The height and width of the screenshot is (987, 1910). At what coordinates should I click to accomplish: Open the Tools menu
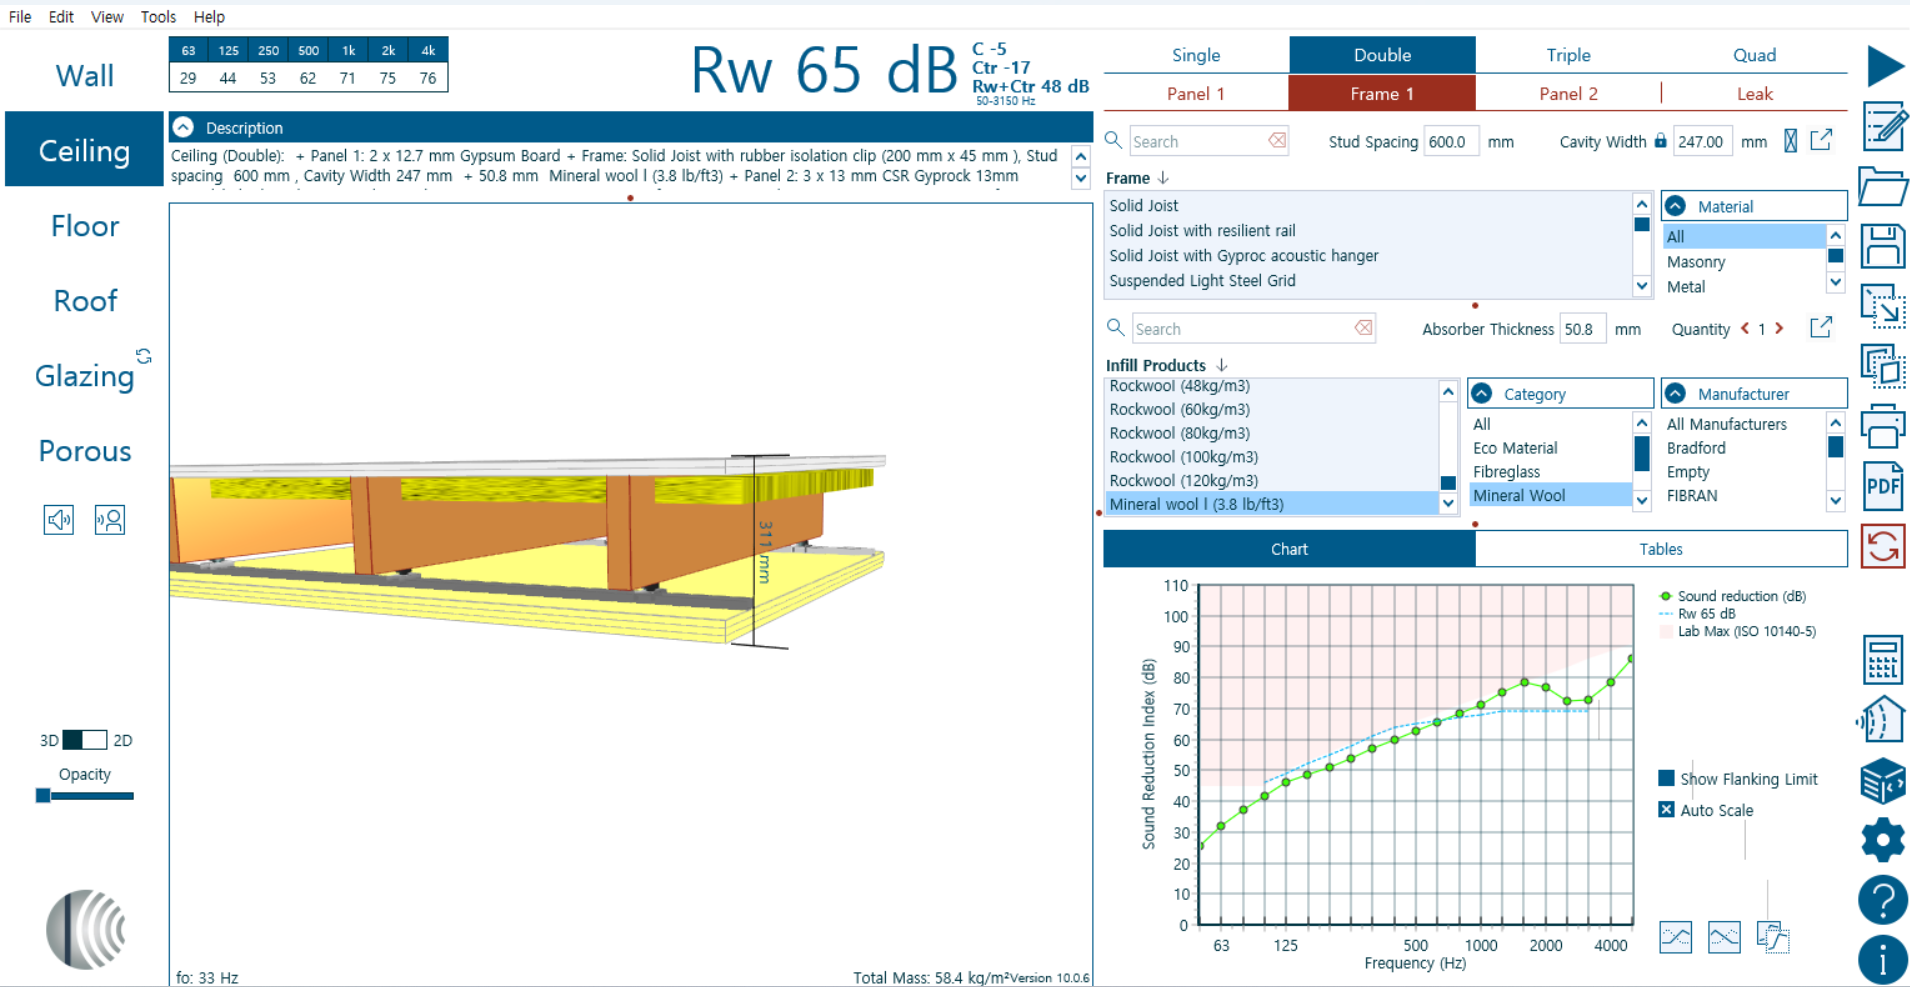(158, 17)
